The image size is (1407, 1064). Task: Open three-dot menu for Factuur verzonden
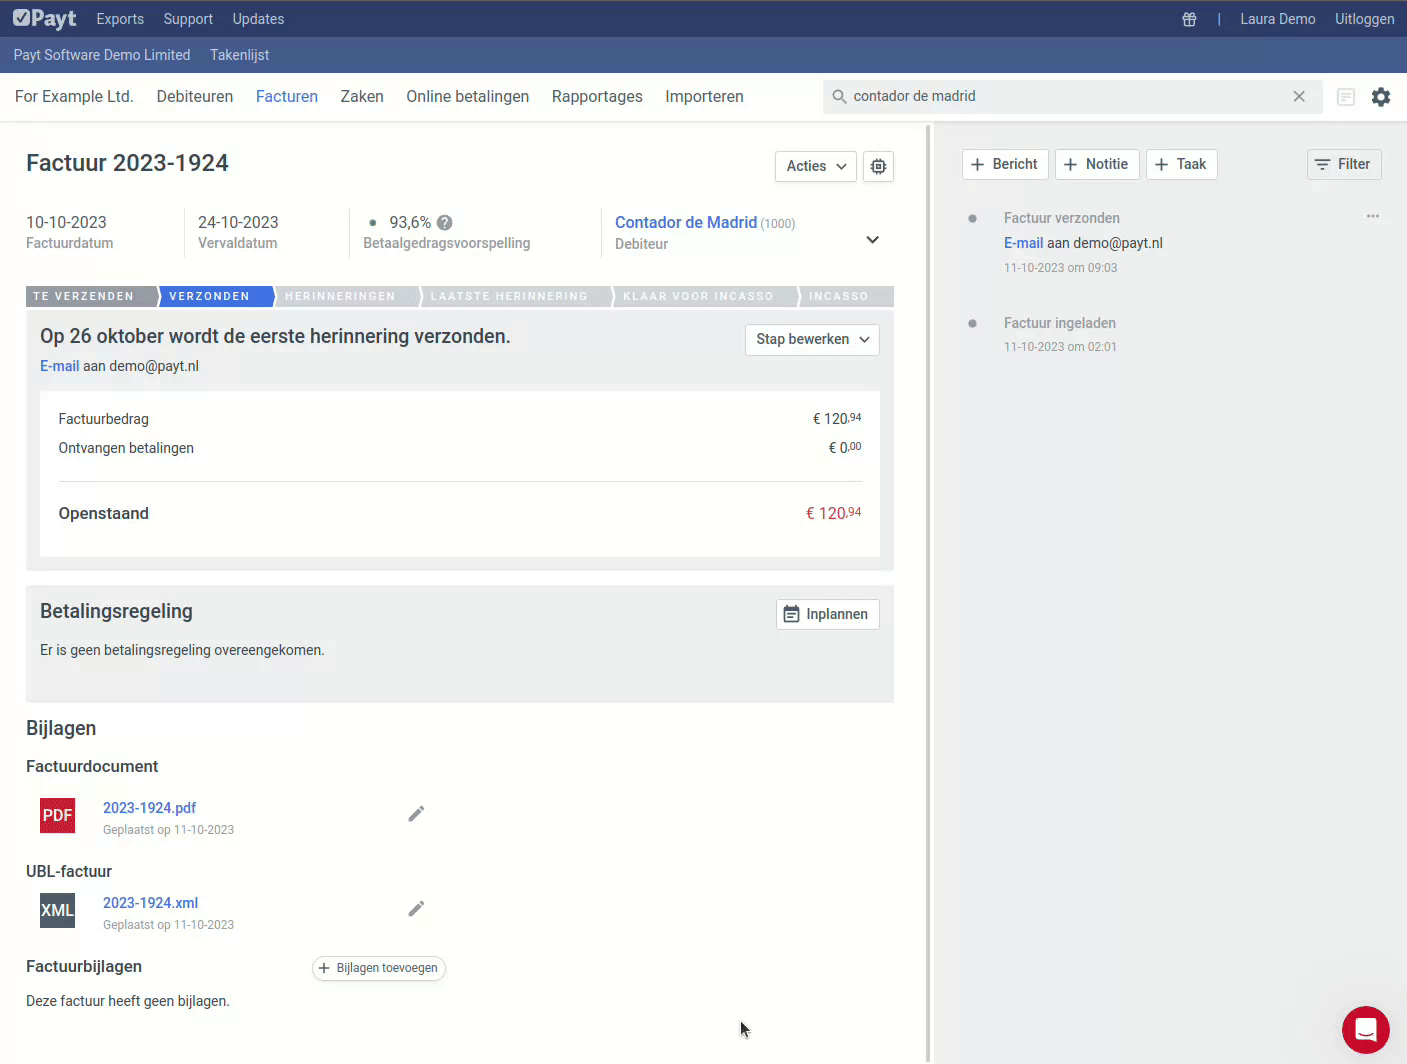point(1372,217)
